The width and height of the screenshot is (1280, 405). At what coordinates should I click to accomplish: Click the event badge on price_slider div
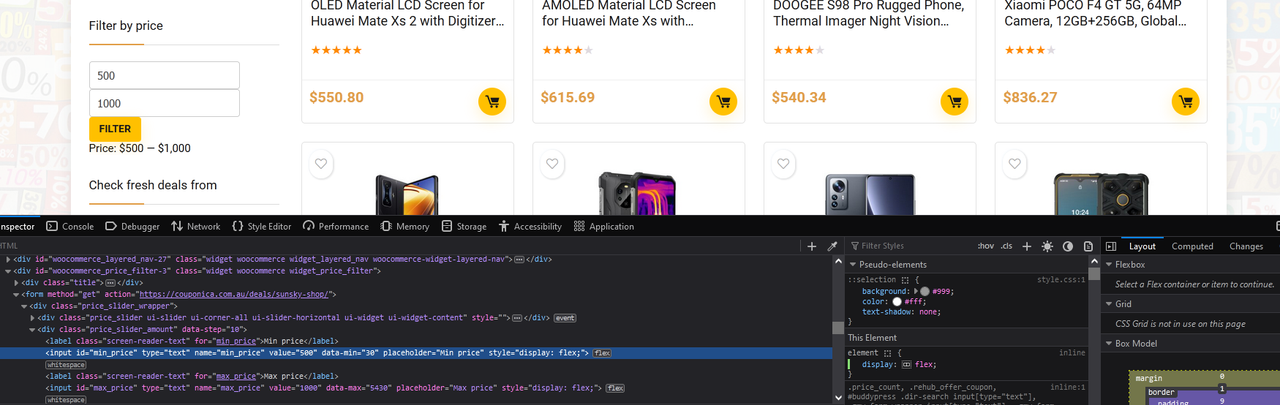pos(565,318)
